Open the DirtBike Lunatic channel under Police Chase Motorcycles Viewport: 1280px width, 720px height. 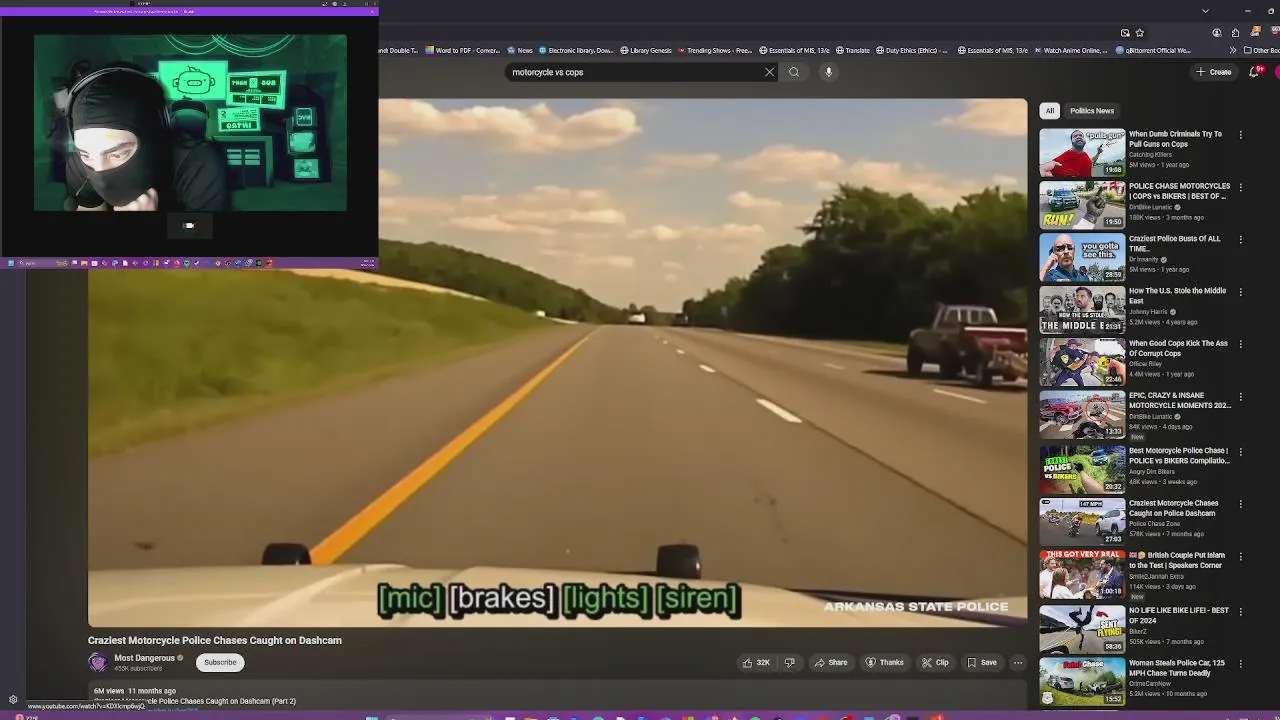click(1151, 207)
